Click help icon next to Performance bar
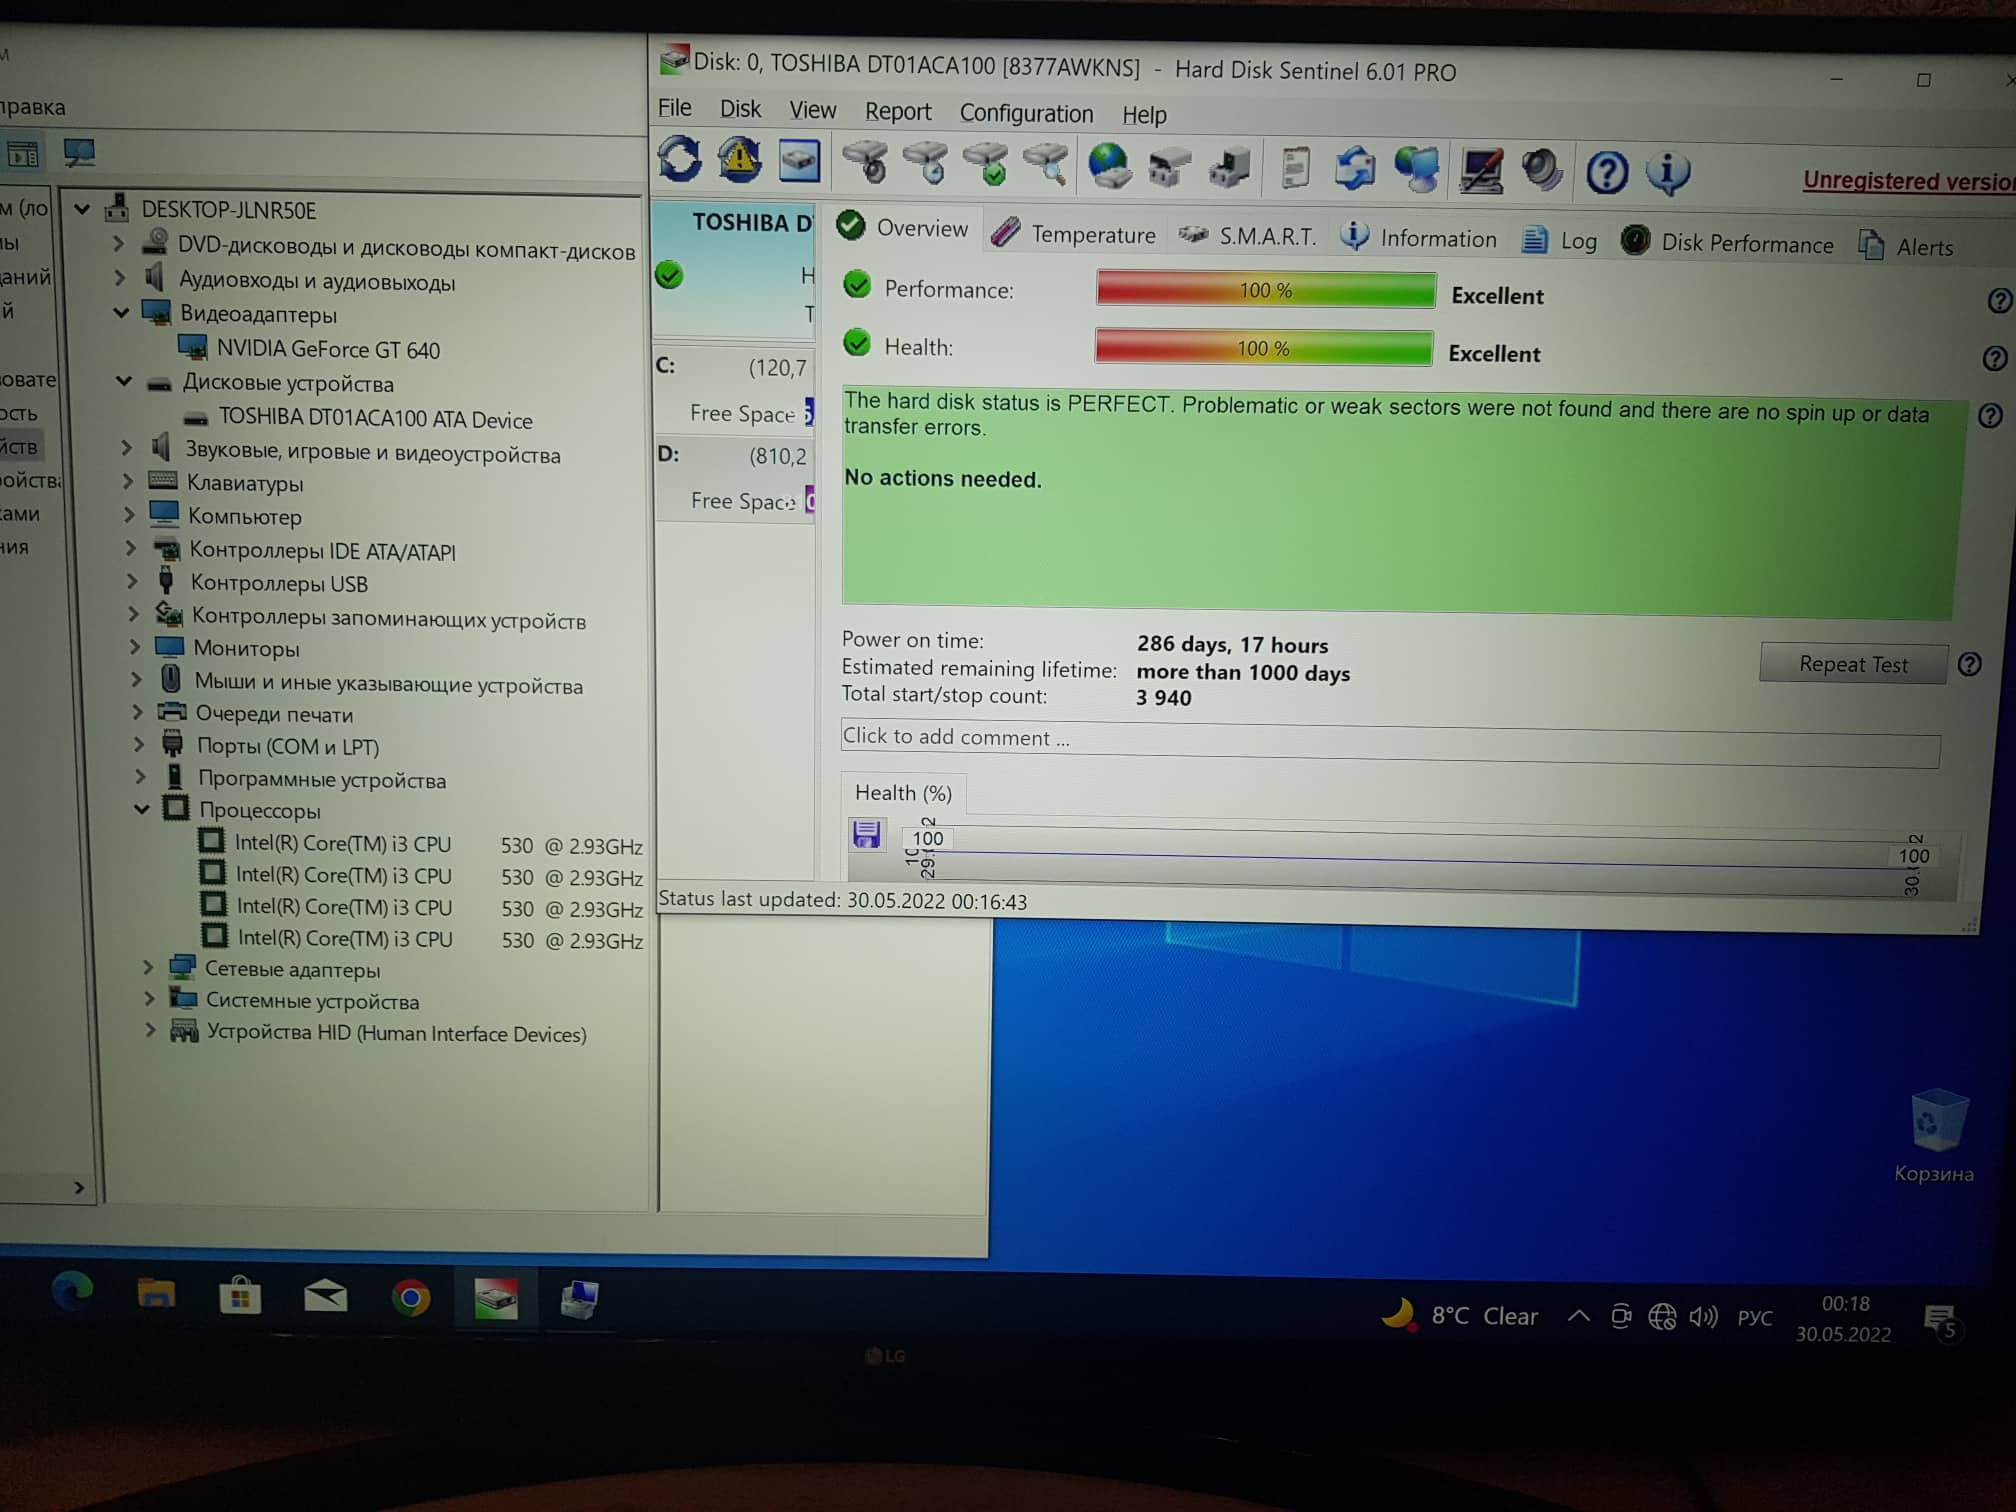This screenshot has width=2016, height=1512. [x=1999, y=301]
